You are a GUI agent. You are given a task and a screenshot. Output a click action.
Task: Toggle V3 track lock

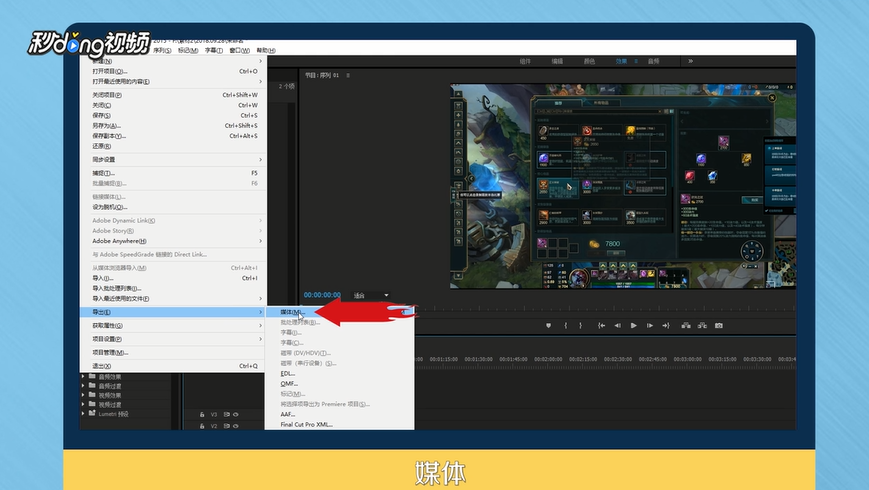click(x=202, y=414)
